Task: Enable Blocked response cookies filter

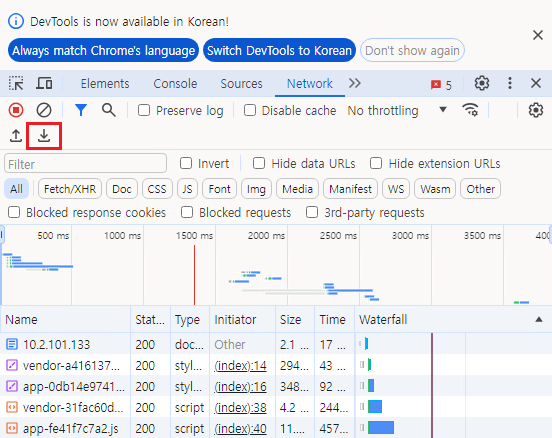Action: 14,212
